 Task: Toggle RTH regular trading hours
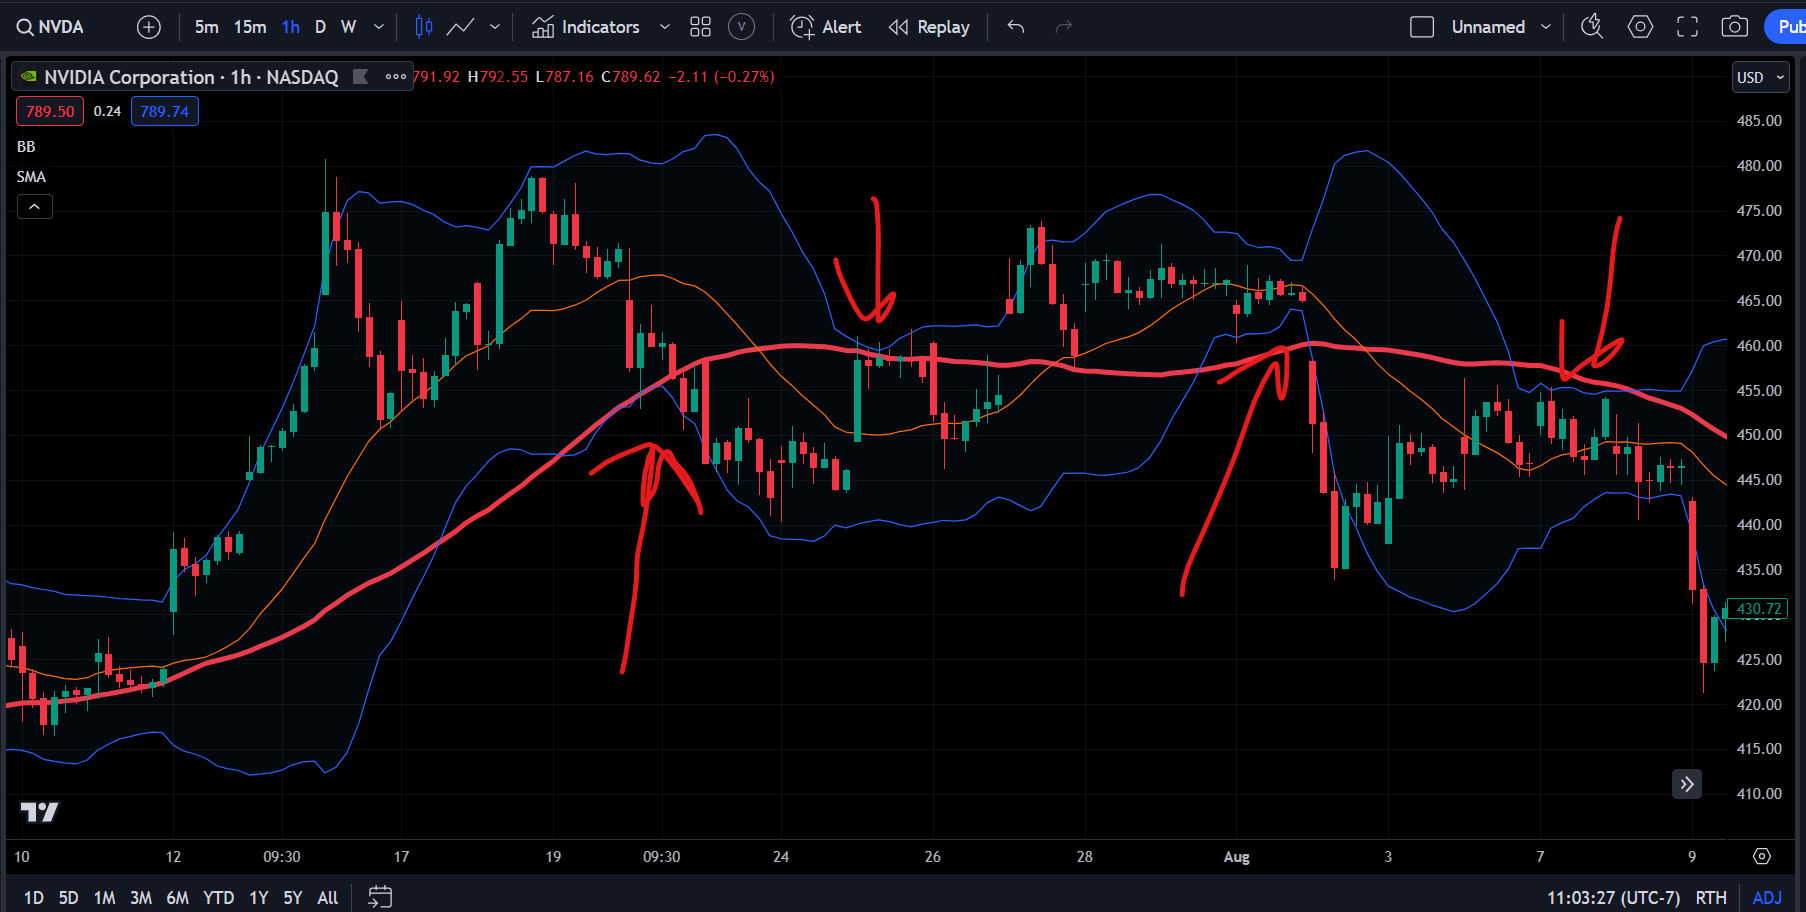coord(1711,897)
